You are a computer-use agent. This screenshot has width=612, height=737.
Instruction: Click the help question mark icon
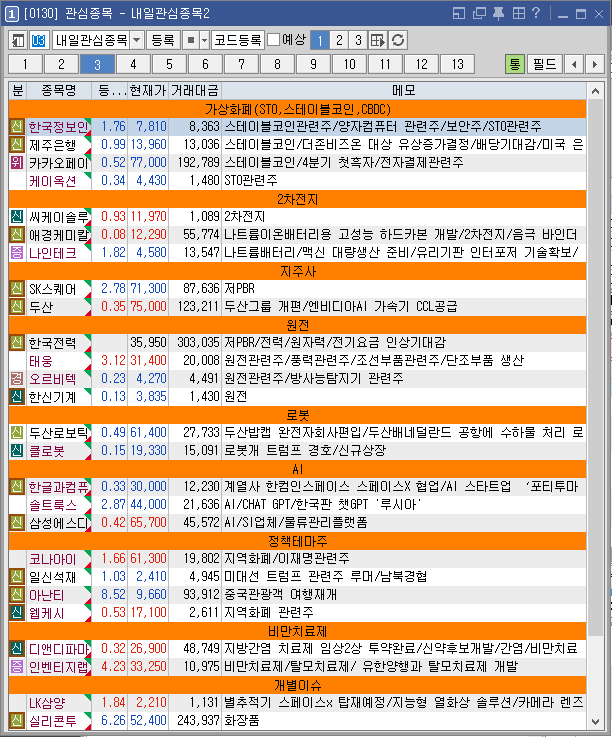(536, 13)
